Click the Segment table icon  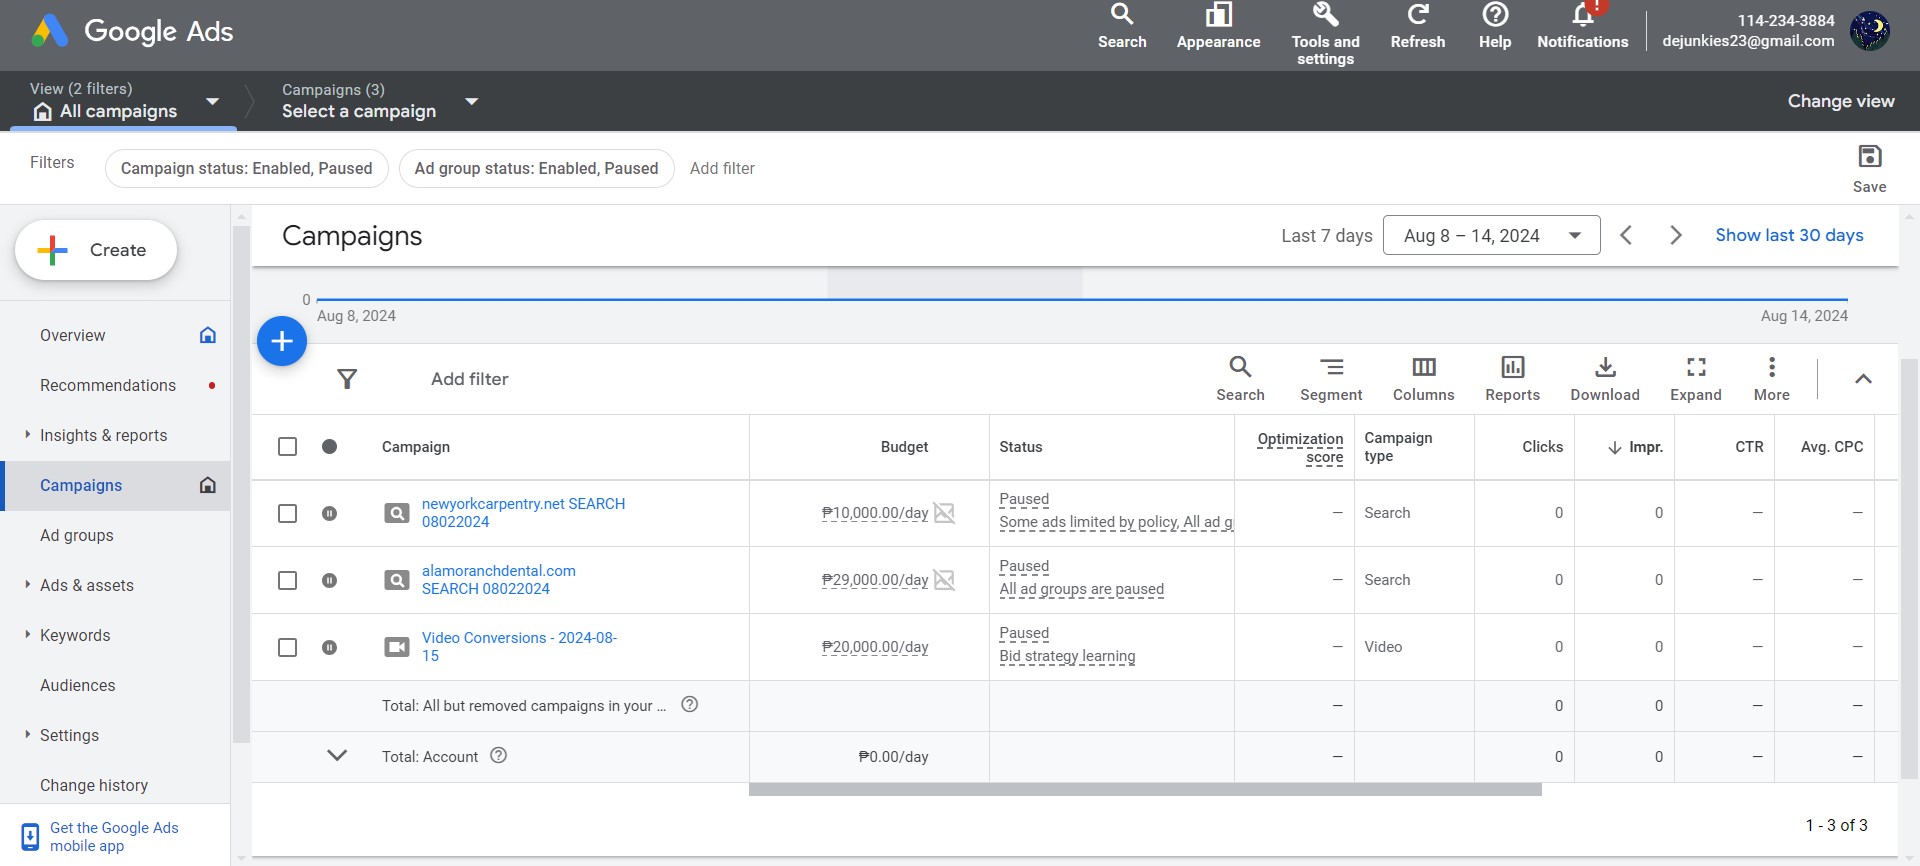tap(1330, 368)
